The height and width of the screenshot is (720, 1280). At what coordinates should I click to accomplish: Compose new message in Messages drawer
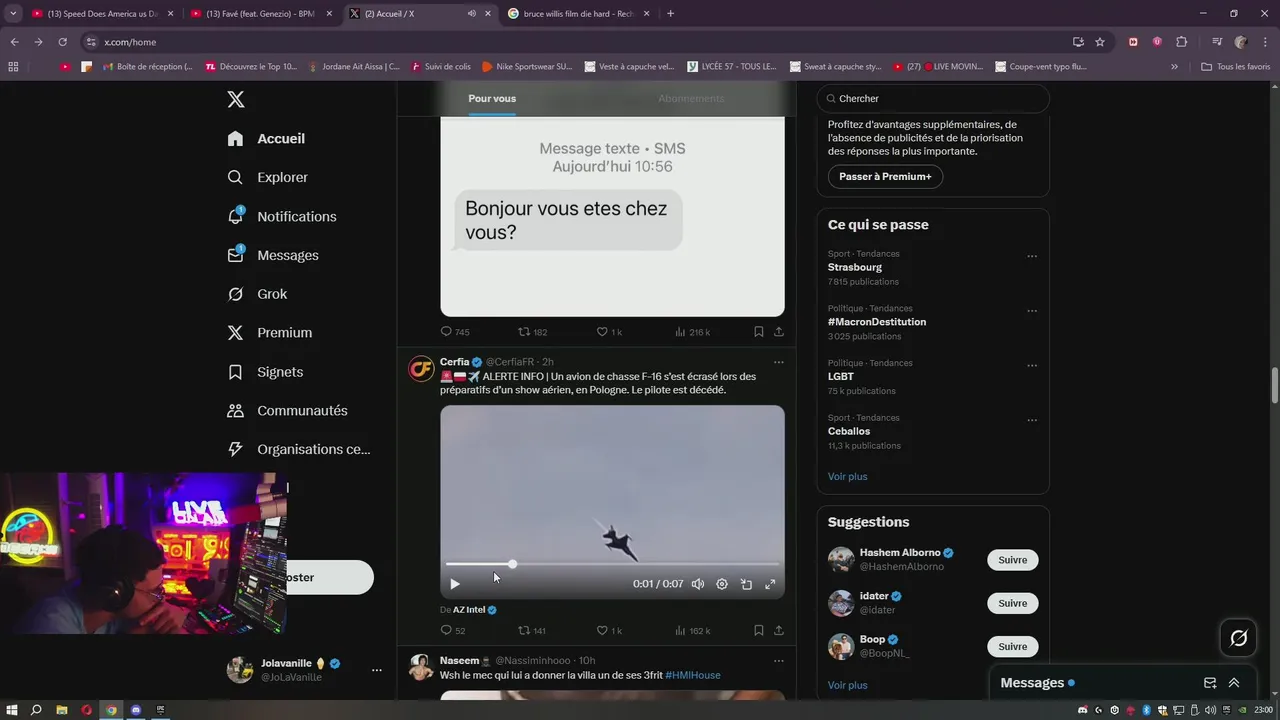coord(1210,683)
